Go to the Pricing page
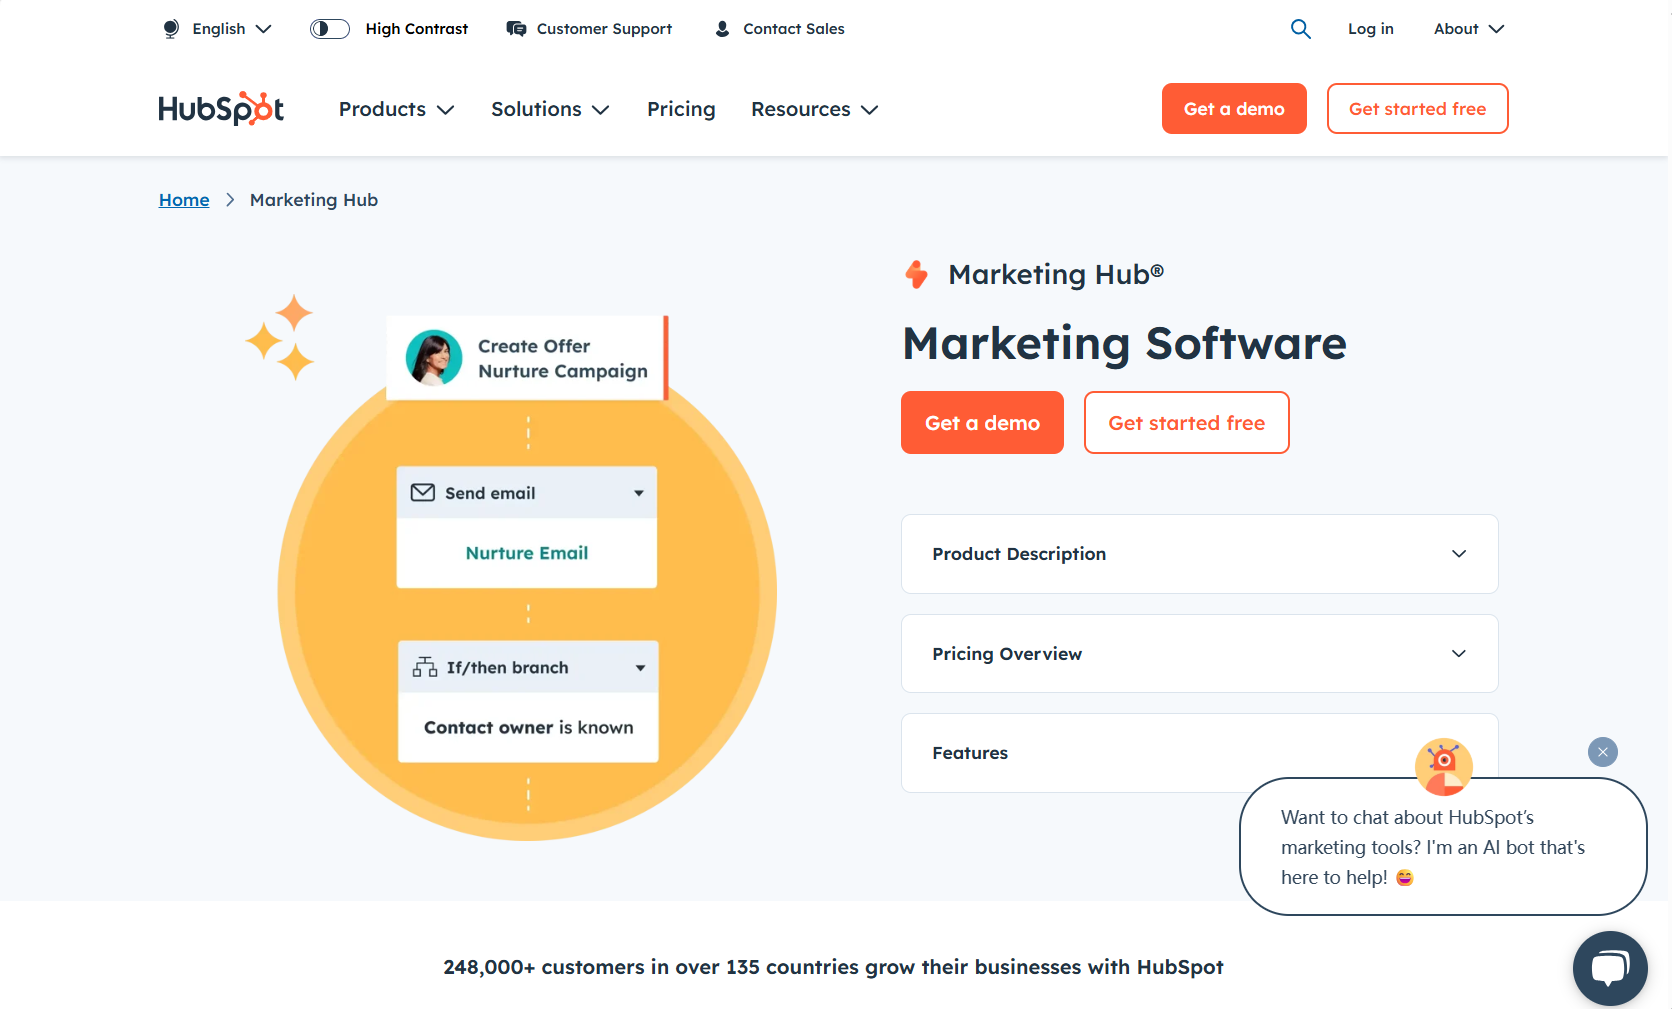This screenshot has width=1672, height=1009. tap(681, 109)
